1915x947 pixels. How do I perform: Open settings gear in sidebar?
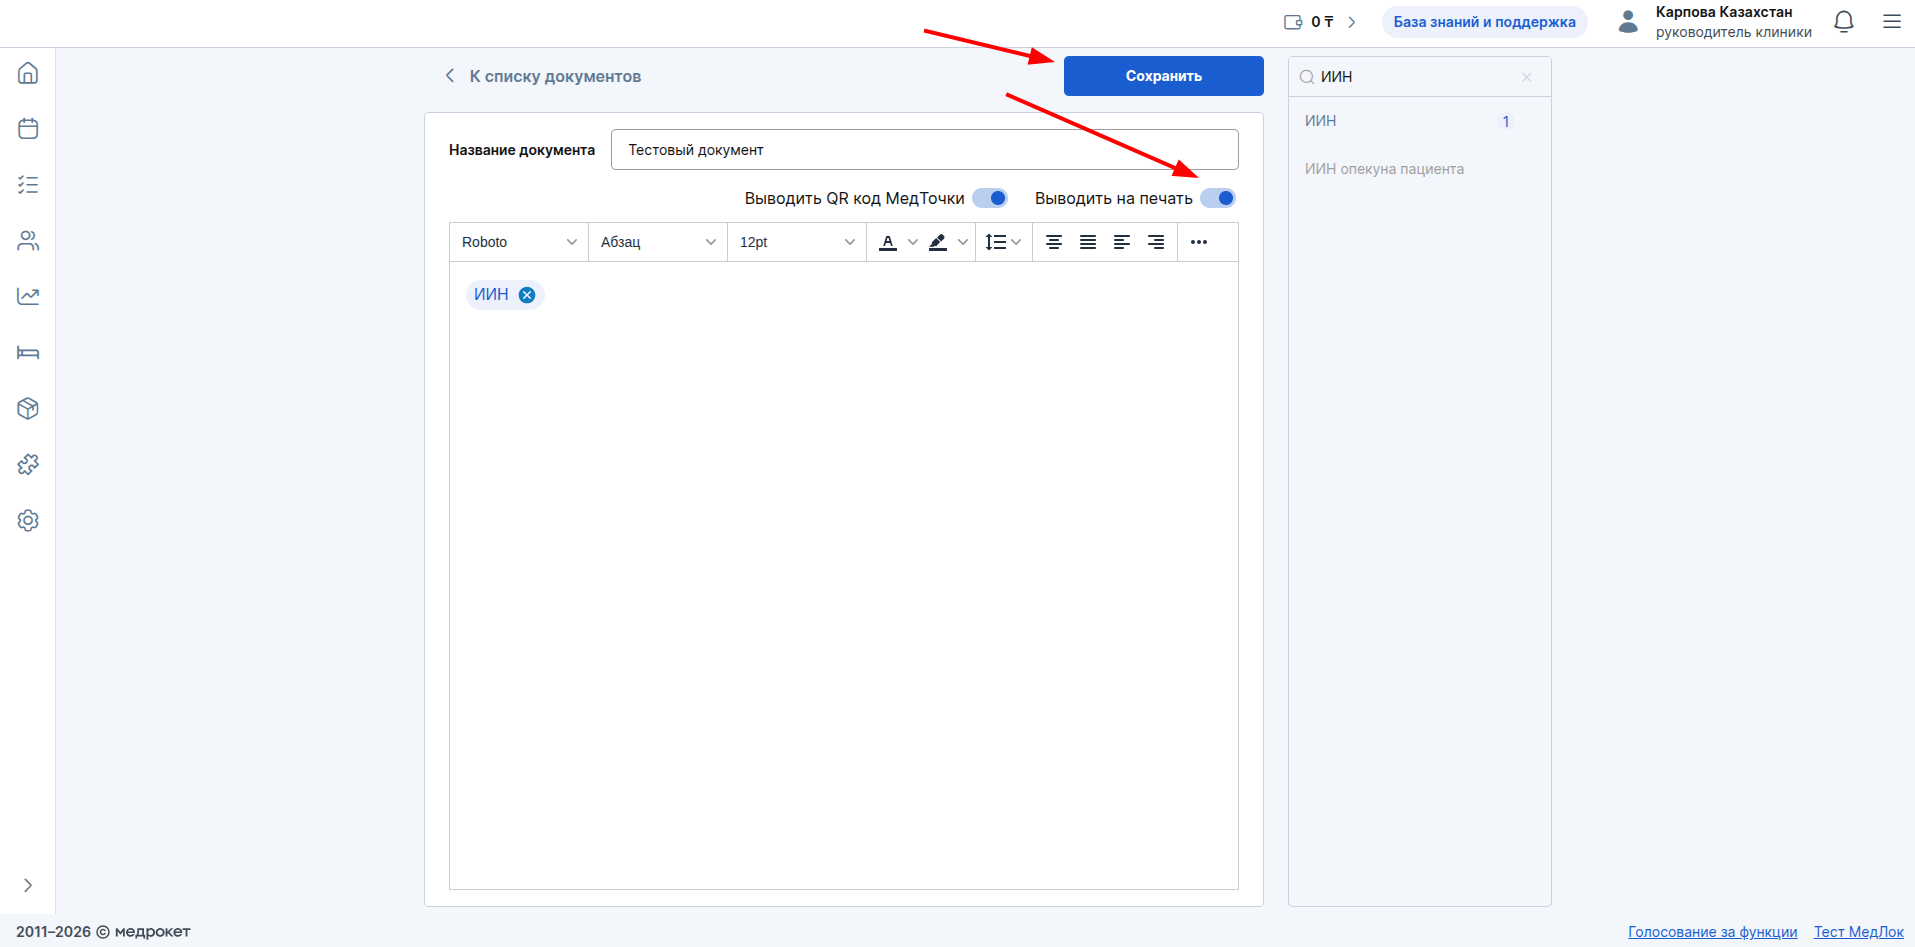click(x=28, y=520)
